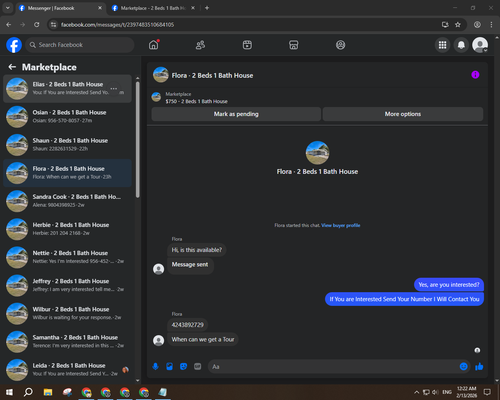Record a voice clip with microphone icon

pos(155,367)
